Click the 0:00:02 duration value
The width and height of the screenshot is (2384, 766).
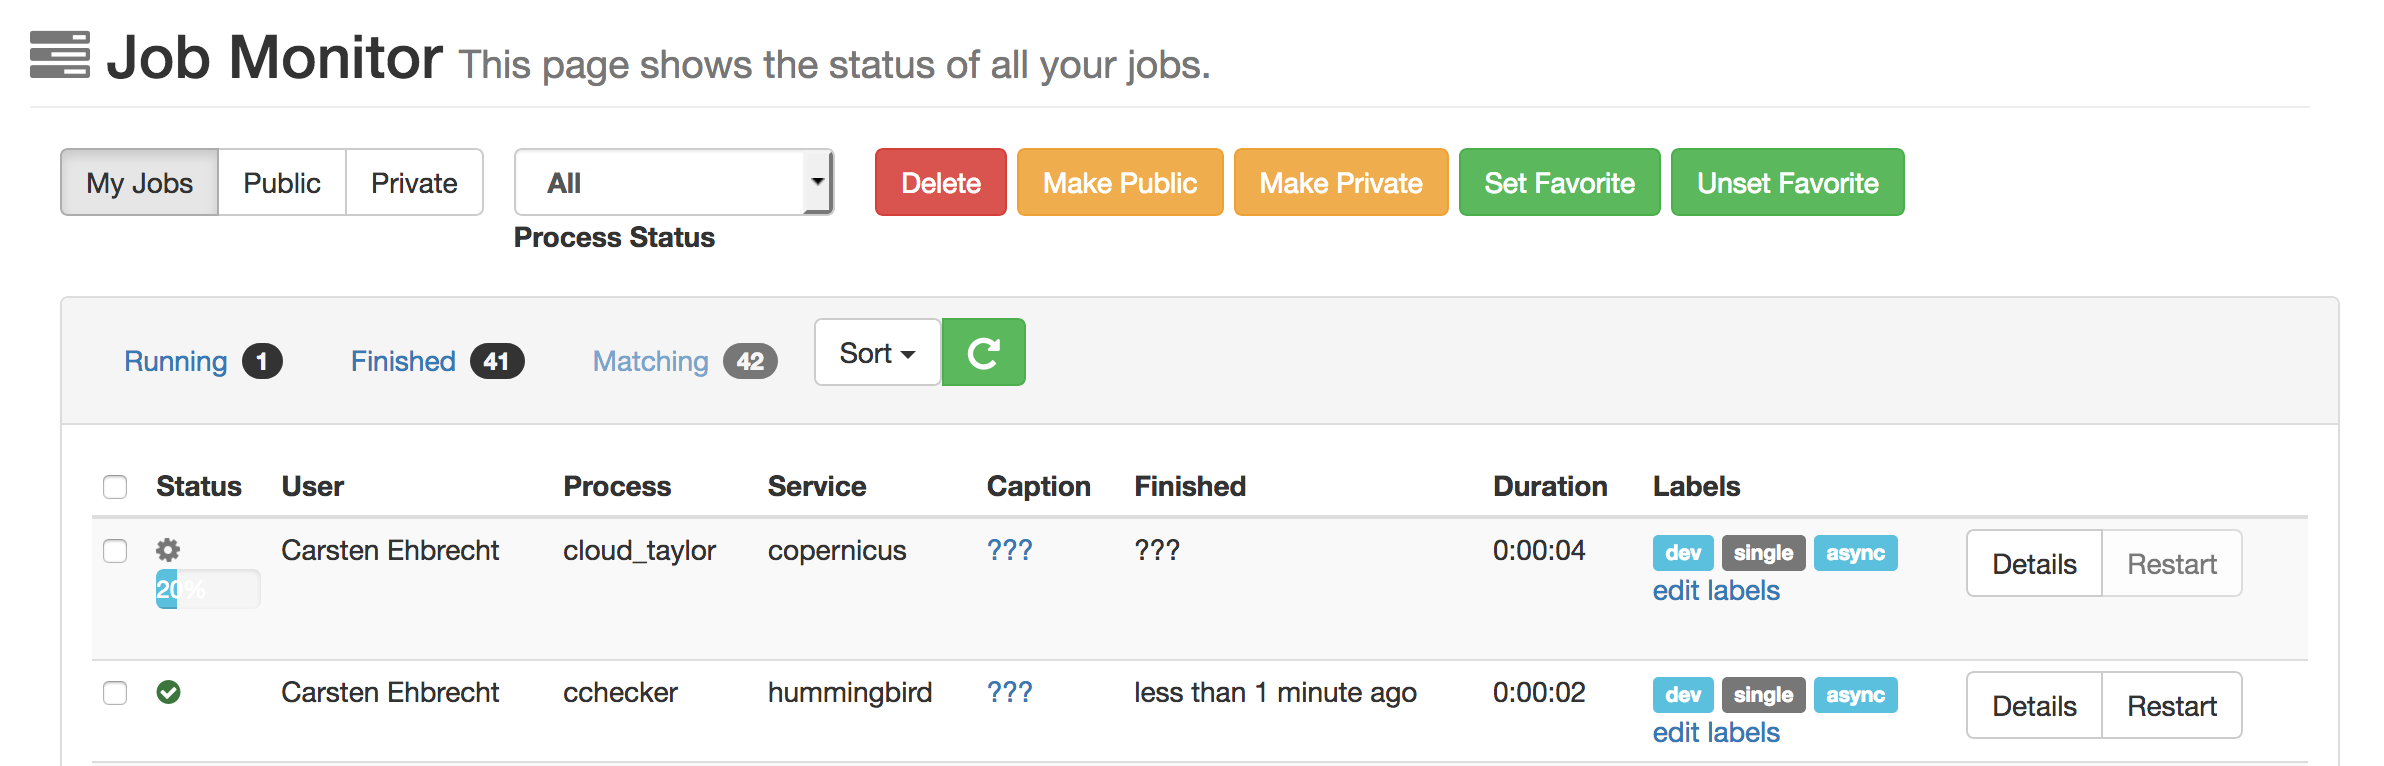[x=1539, y=692]
